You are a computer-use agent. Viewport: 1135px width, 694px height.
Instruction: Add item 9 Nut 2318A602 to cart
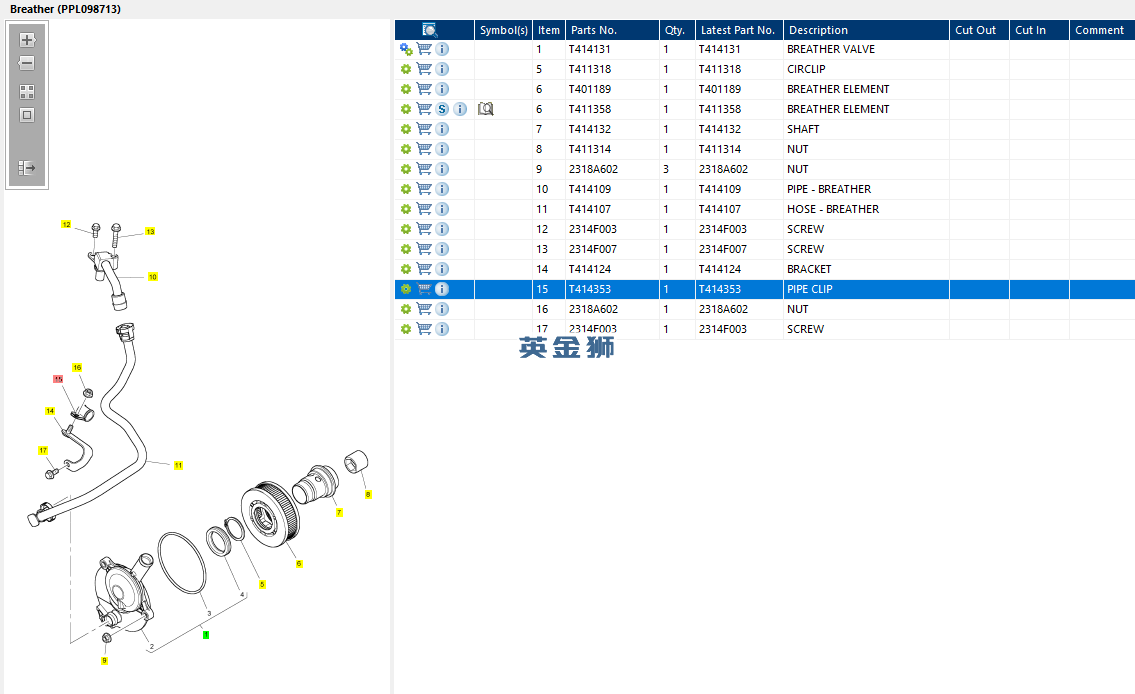click(424, 169)
